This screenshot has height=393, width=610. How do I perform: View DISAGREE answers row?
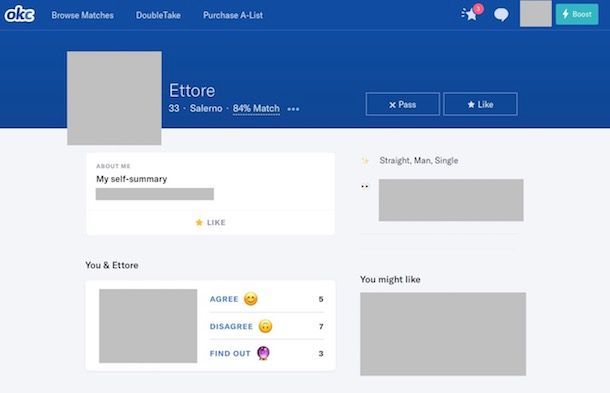click(x=266, y=326)
